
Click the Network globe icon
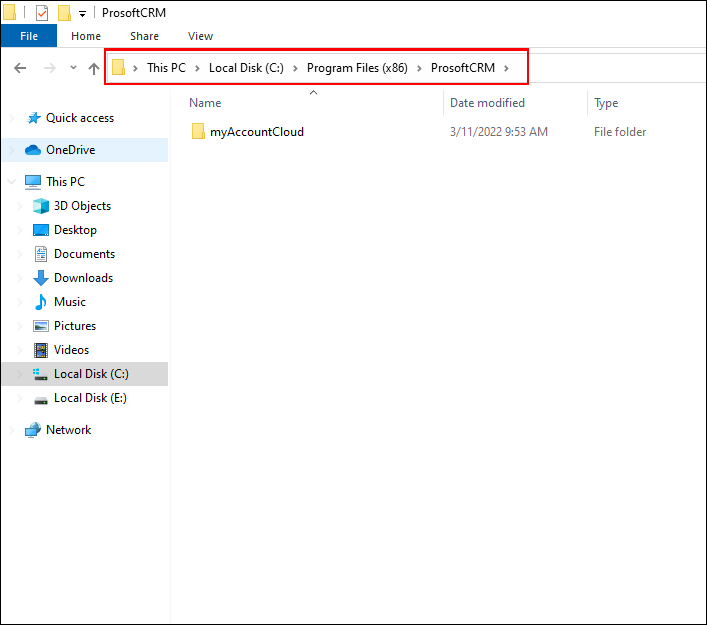point(32,430)
